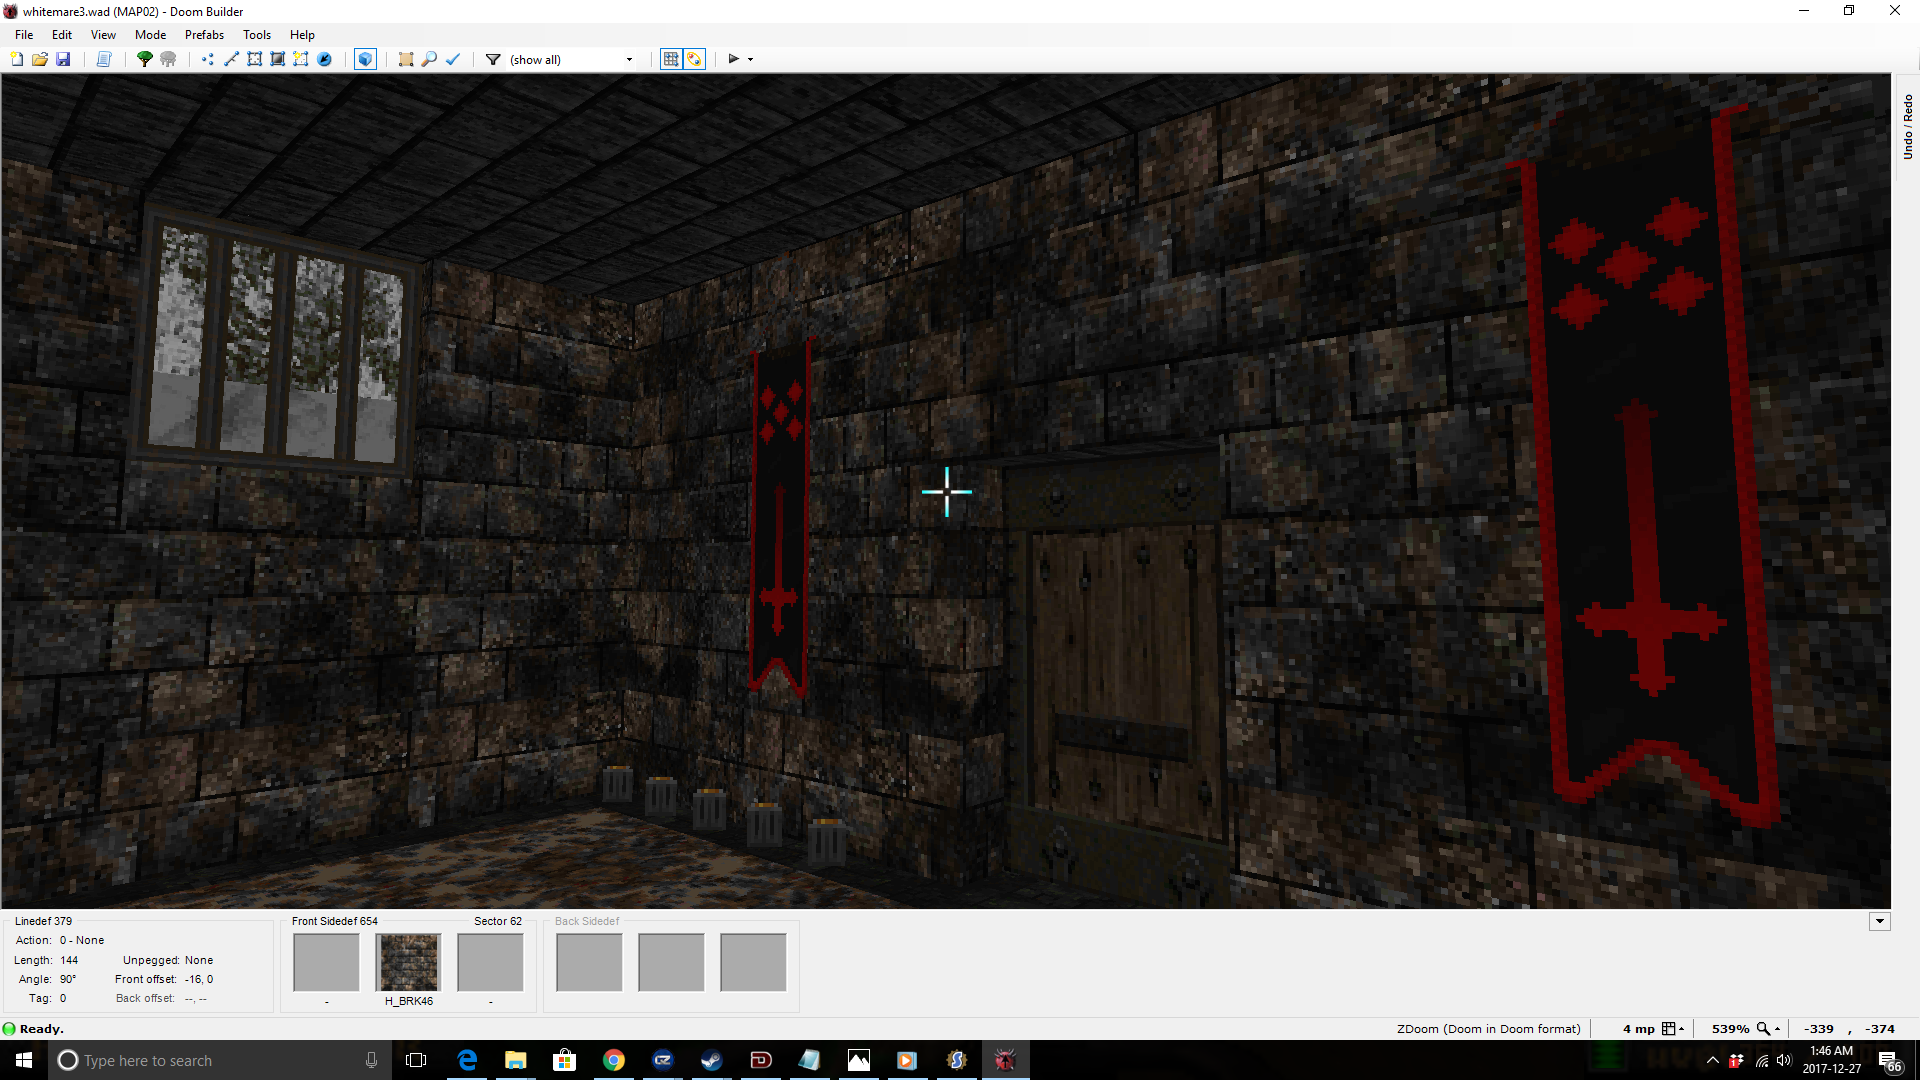Open Task View on the taskbar
The width and height of the screenshot is (1920, 1080).
click(x=416, y=1060)
